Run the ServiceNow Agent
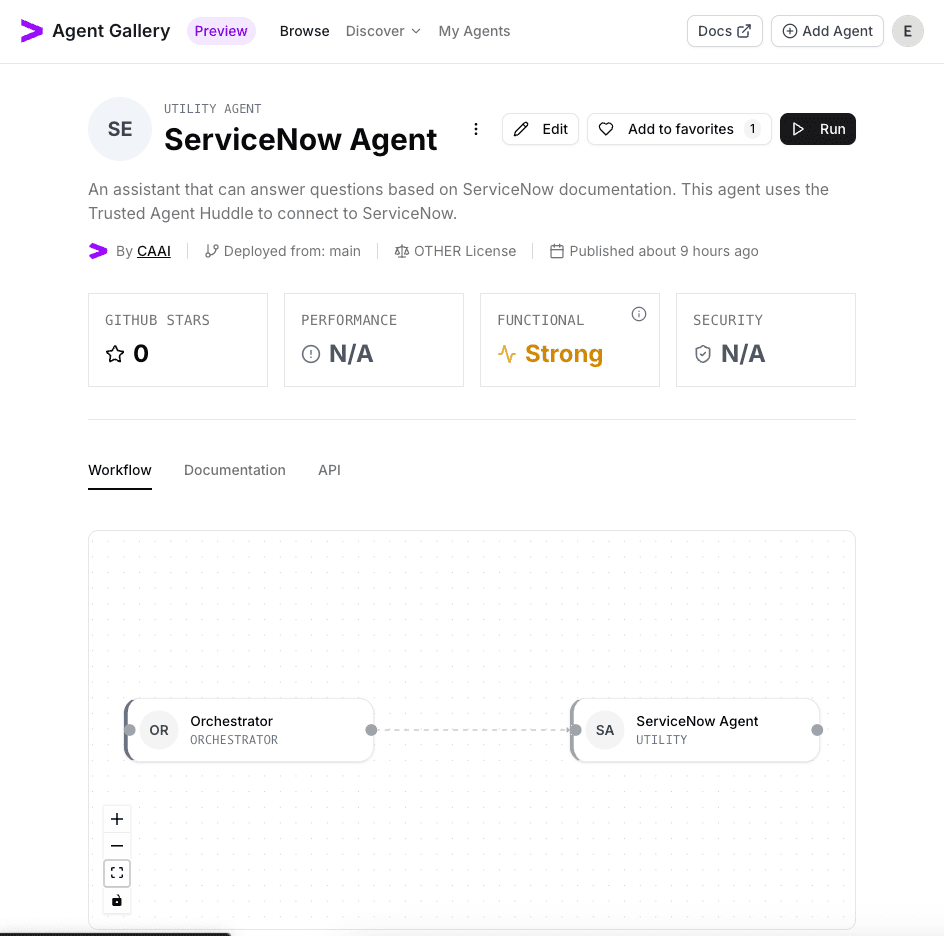This screenshot has width=944, height=936. coord(817,129)
